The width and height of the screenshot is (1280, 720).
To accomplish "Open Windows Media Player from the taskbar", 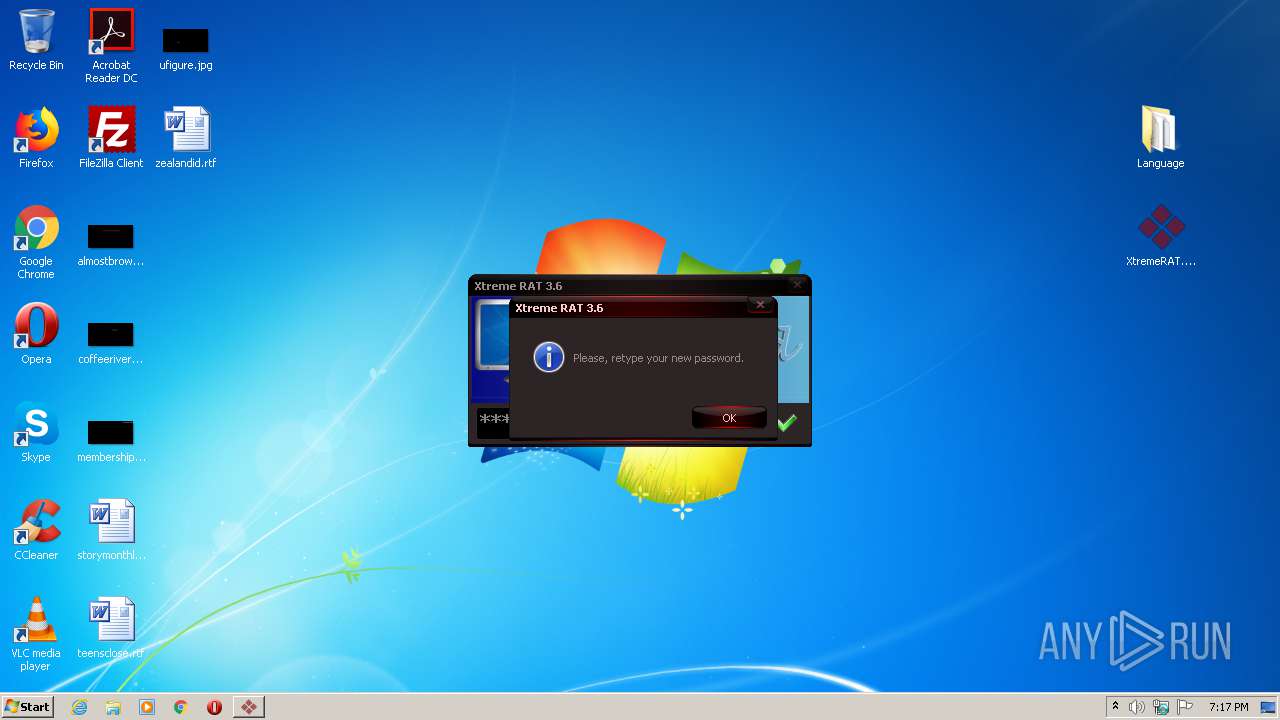I will point(147,707).
